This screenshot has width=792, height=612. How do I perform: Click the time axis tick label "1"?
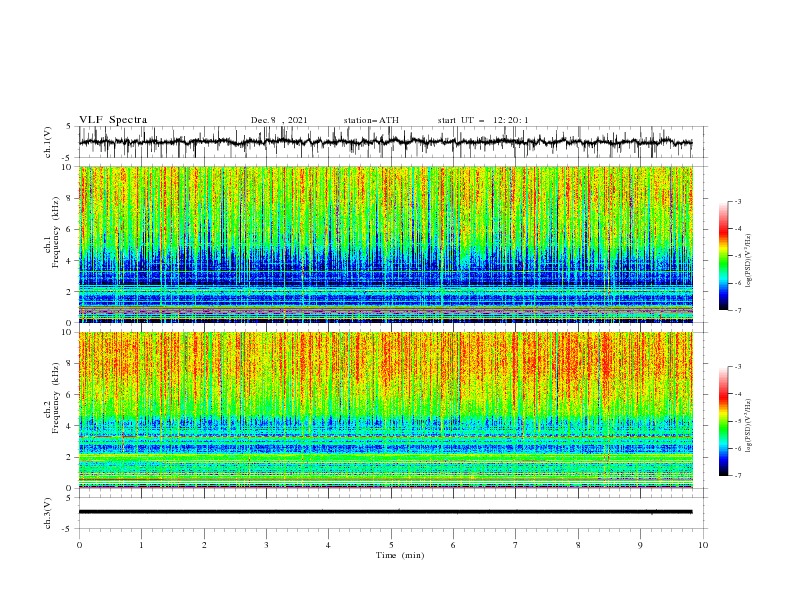[x=141, y=545]
